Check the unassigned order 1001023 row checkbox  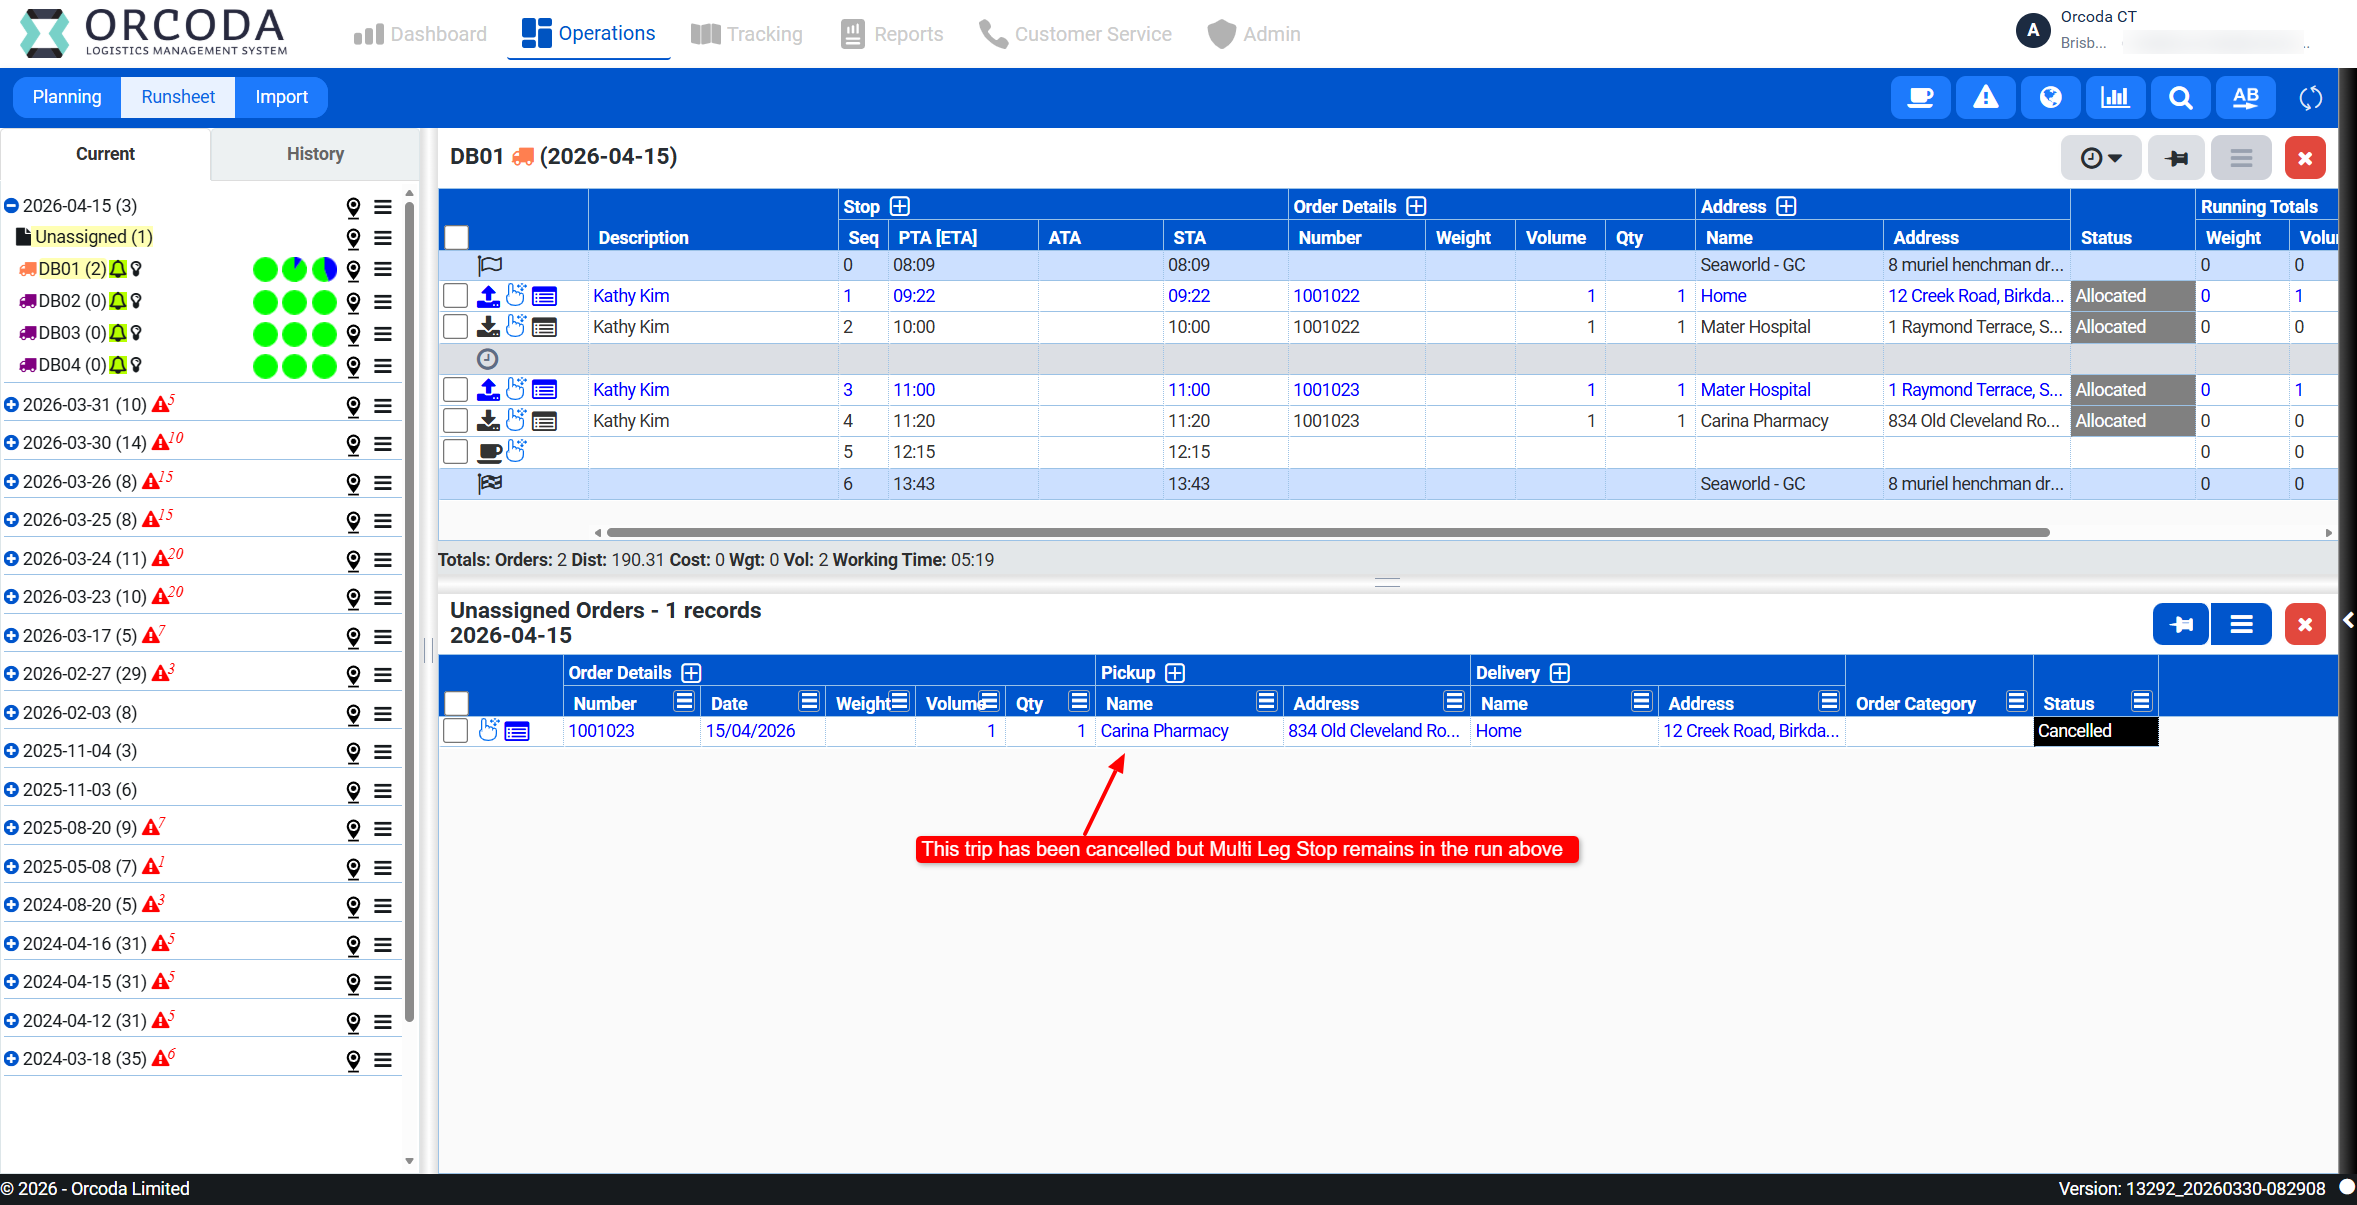pyautogui.click(x=456, y=731)
